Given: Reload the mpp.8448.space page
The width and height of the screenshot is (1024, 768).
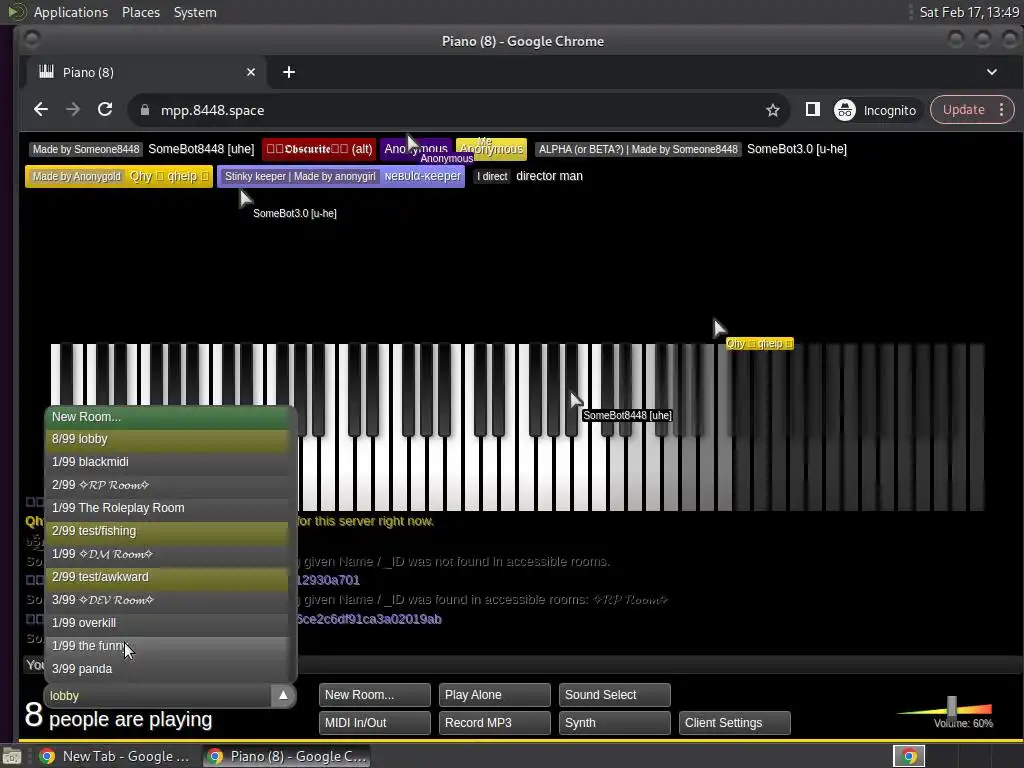Looking at the screenshot, I should (104, 110).
